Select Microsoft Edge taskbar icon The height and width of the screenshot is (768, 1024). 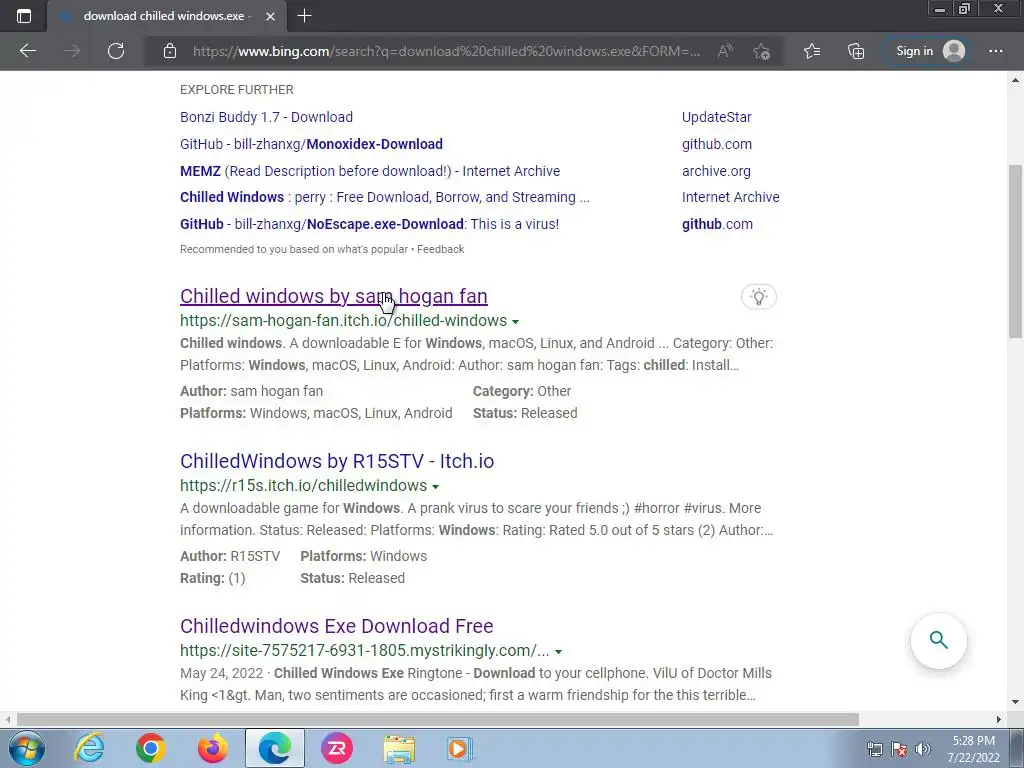[x=274, y=748]
